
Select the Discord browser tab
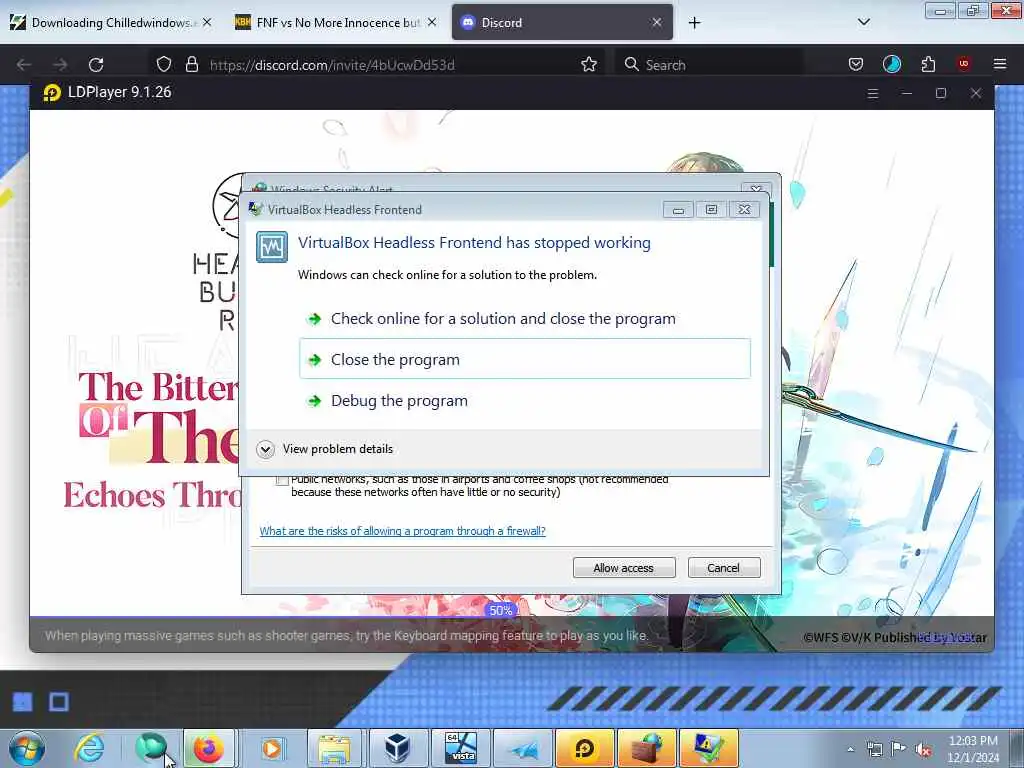tap(562, 23)
